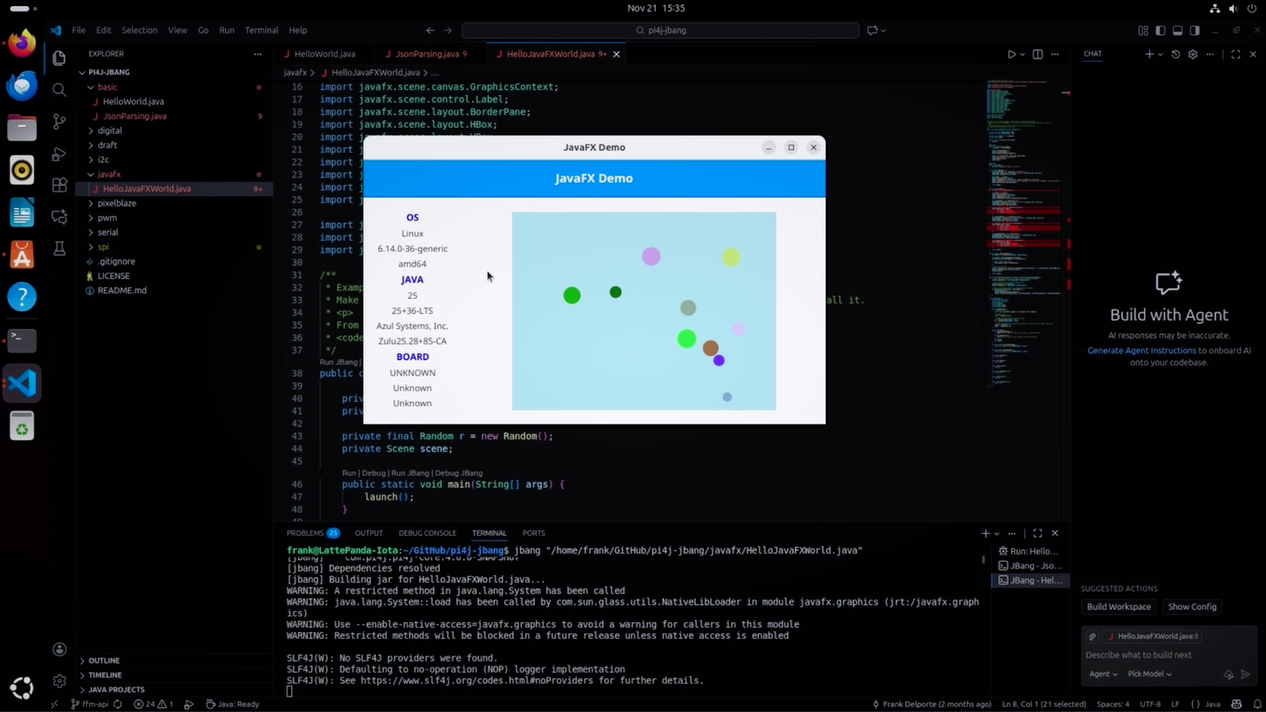Click the Build Workspace button
Screen dimensions: 1266x712
tap(1118, 607)
